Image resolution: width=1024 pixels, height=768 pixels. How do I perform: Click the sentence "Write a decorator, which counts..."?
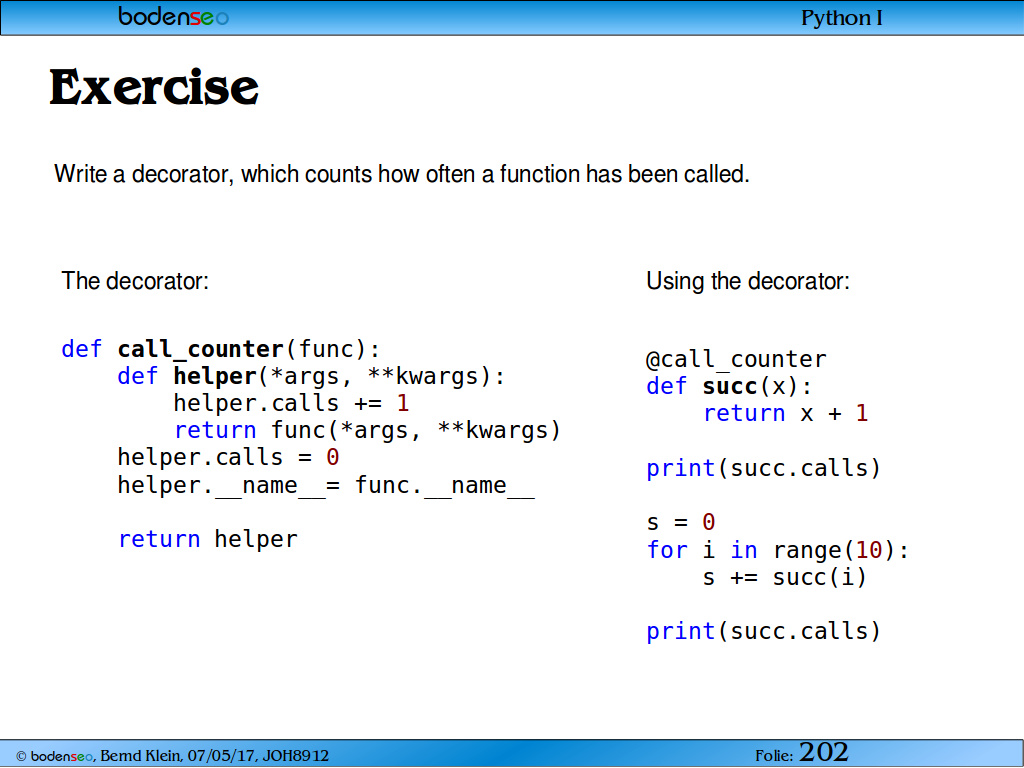click(x=402, y=174)
